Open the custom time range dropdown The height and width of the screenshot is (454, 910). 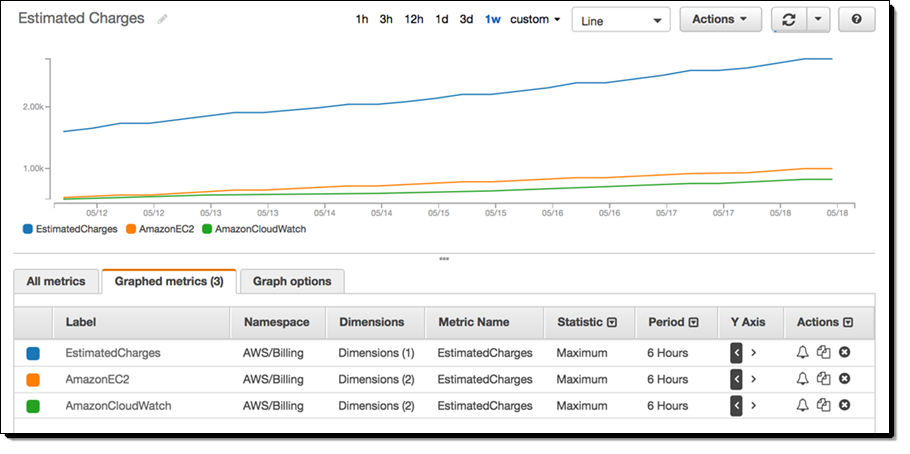[535, 20]
